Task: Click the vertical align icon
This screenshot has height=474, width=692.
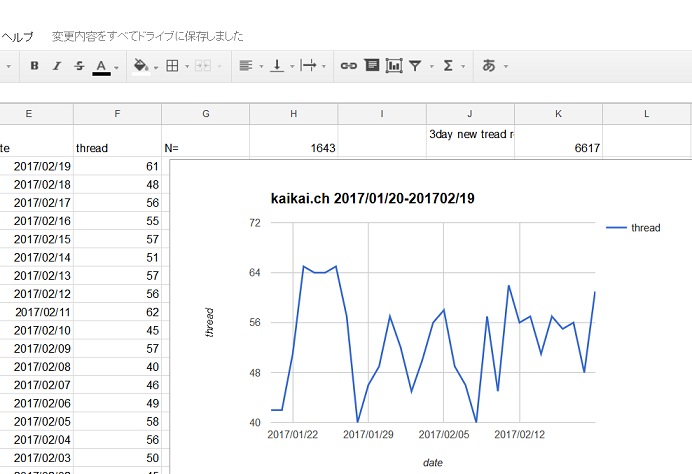Action: click(277, 66)
